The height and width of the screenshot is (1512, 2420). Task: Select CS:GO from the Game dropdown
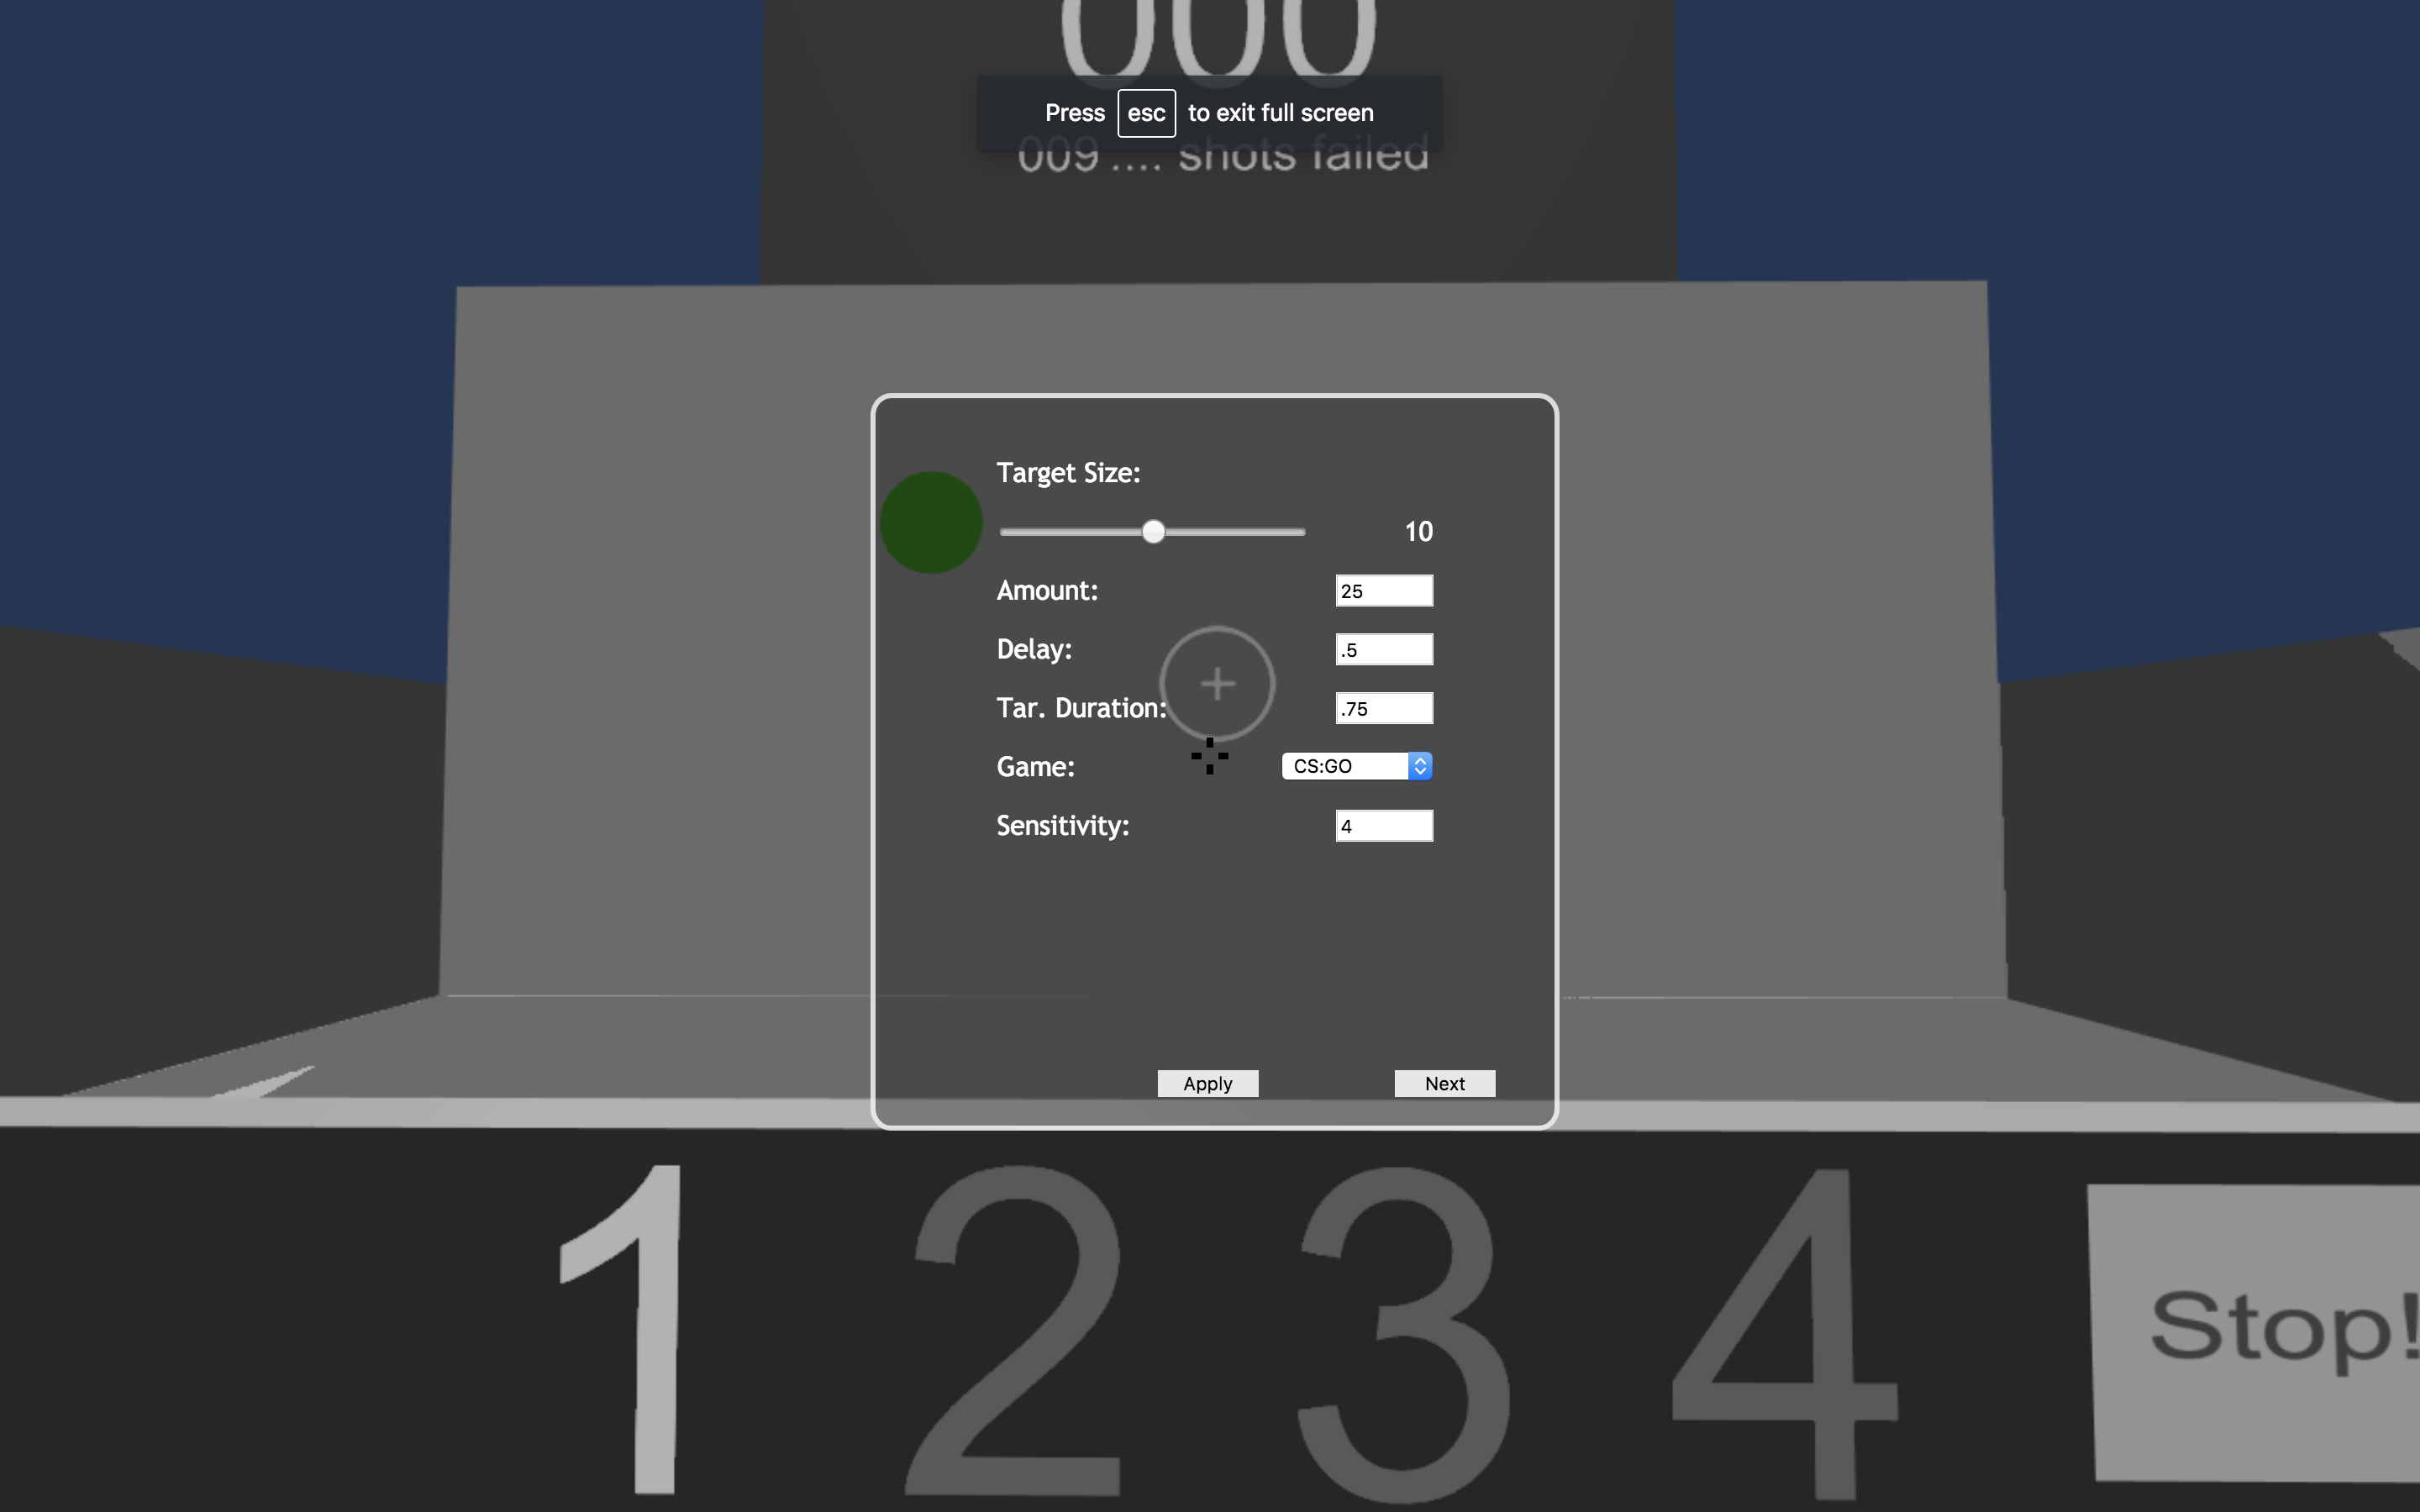pos(1357,766)
